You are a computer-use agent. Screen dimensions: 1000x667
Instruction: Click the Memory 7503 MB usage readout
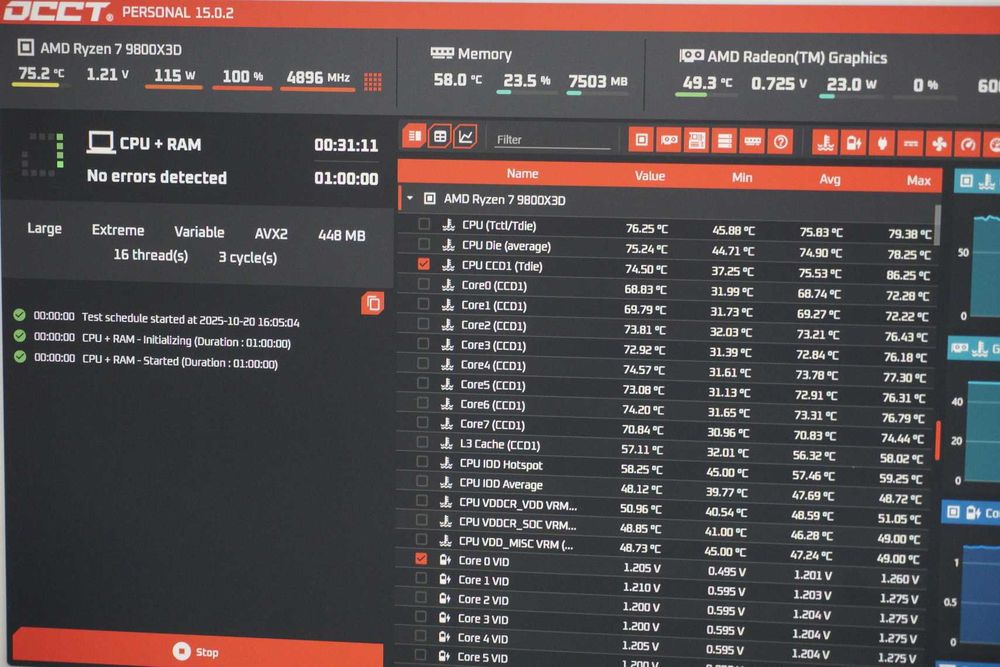[598, 81]
